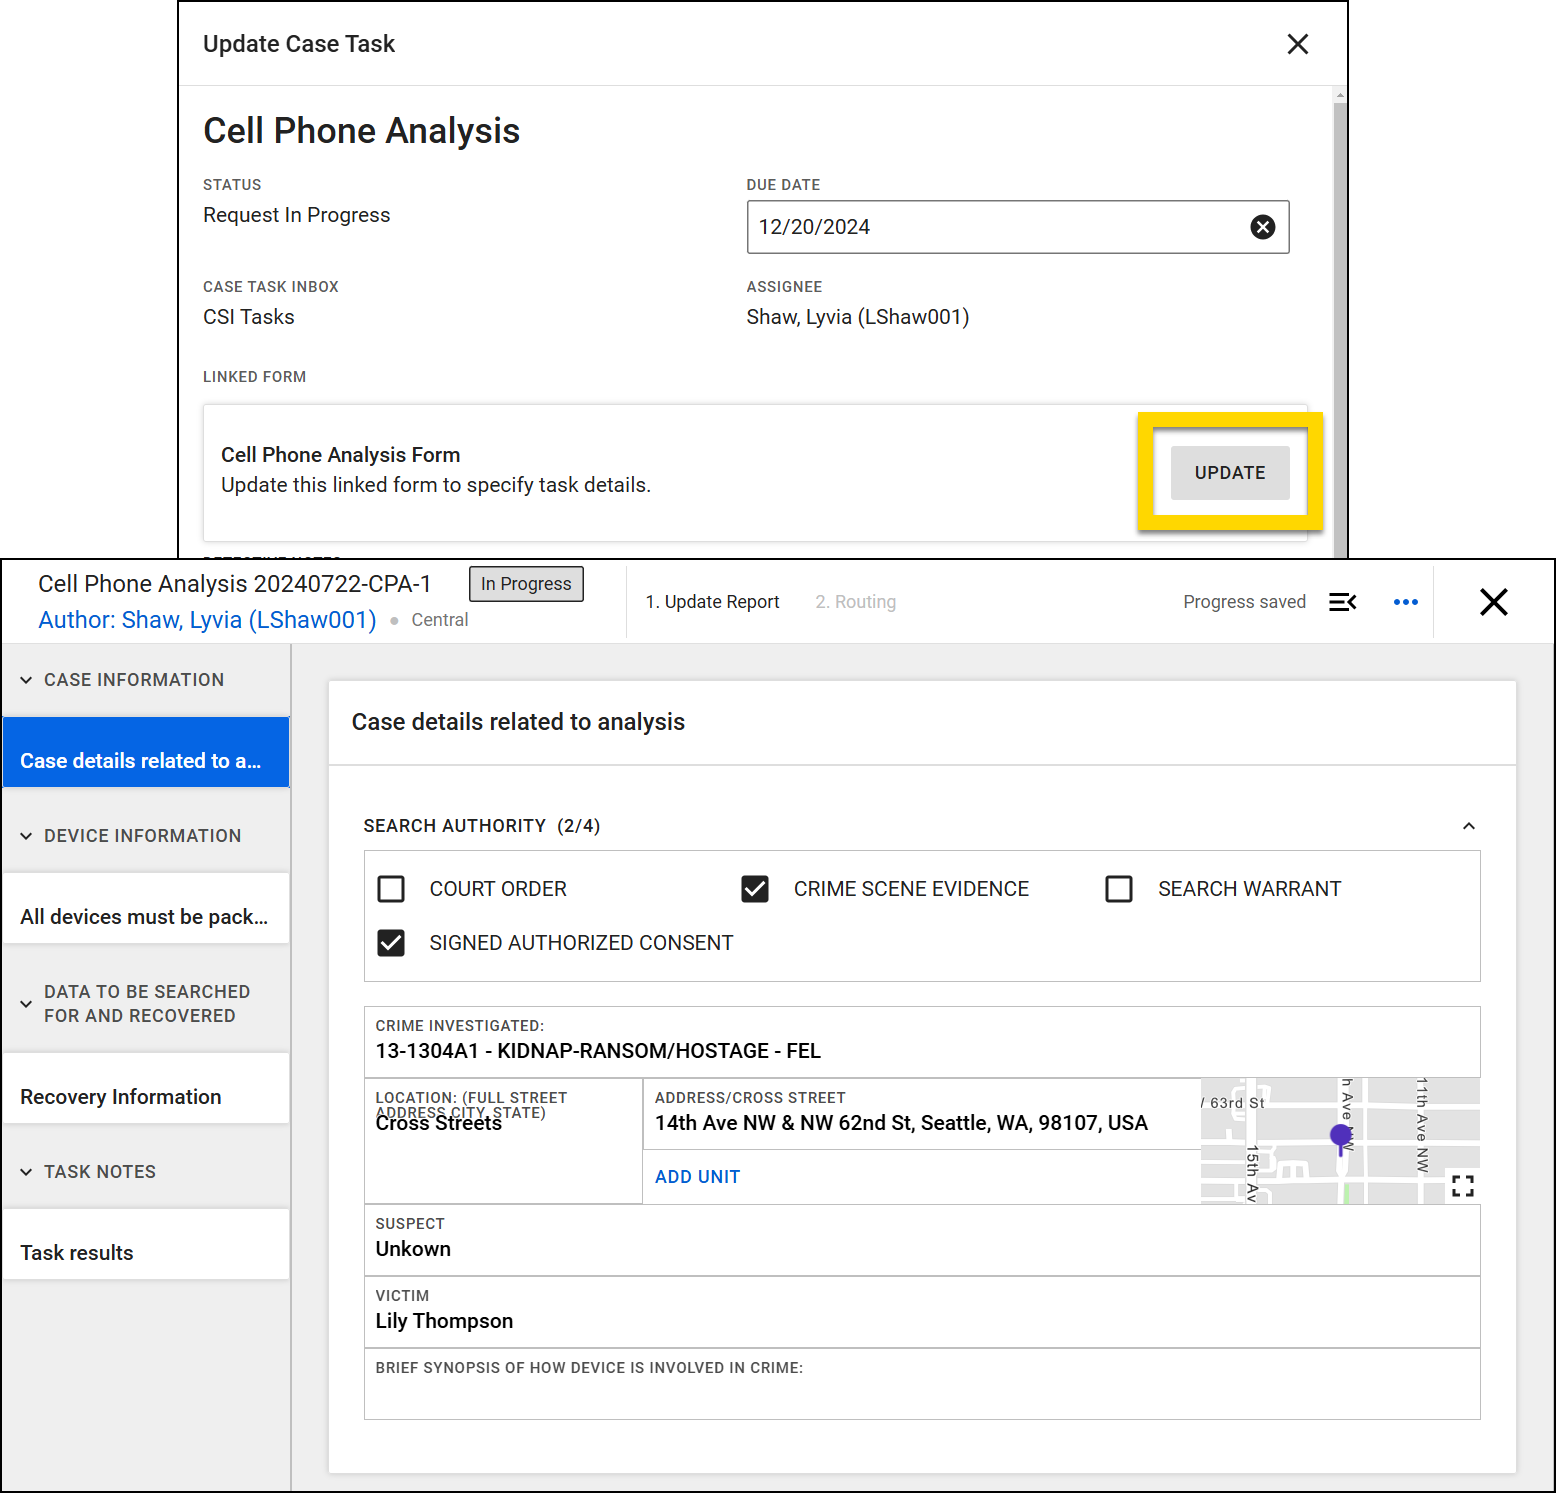Close the Update Case Task dialog

point(1297,44)
